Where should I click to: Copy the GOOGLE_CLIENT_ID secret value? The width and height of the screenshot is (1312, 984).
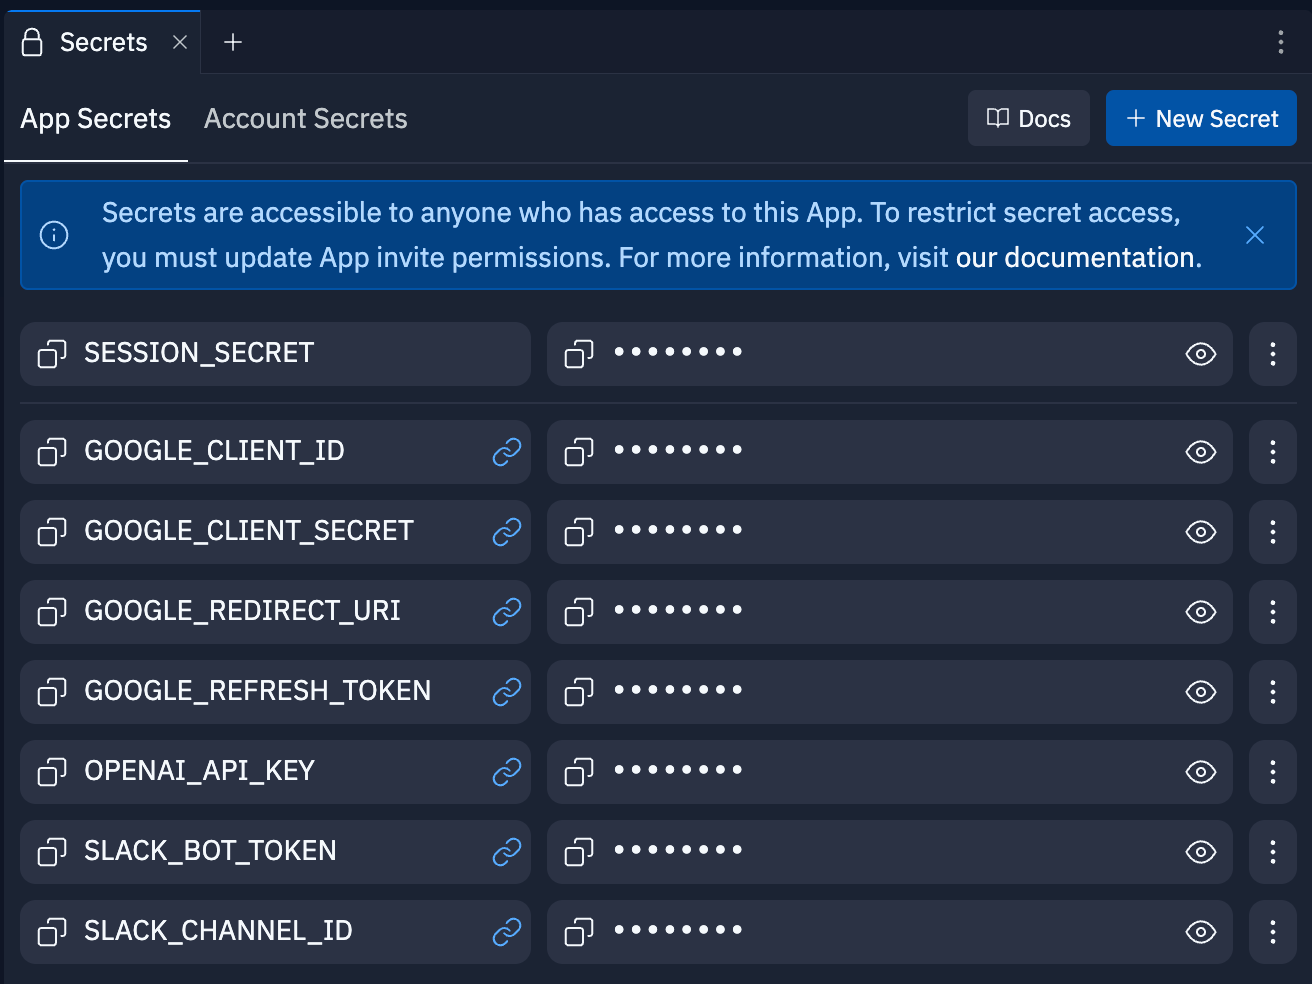(578, 452)
